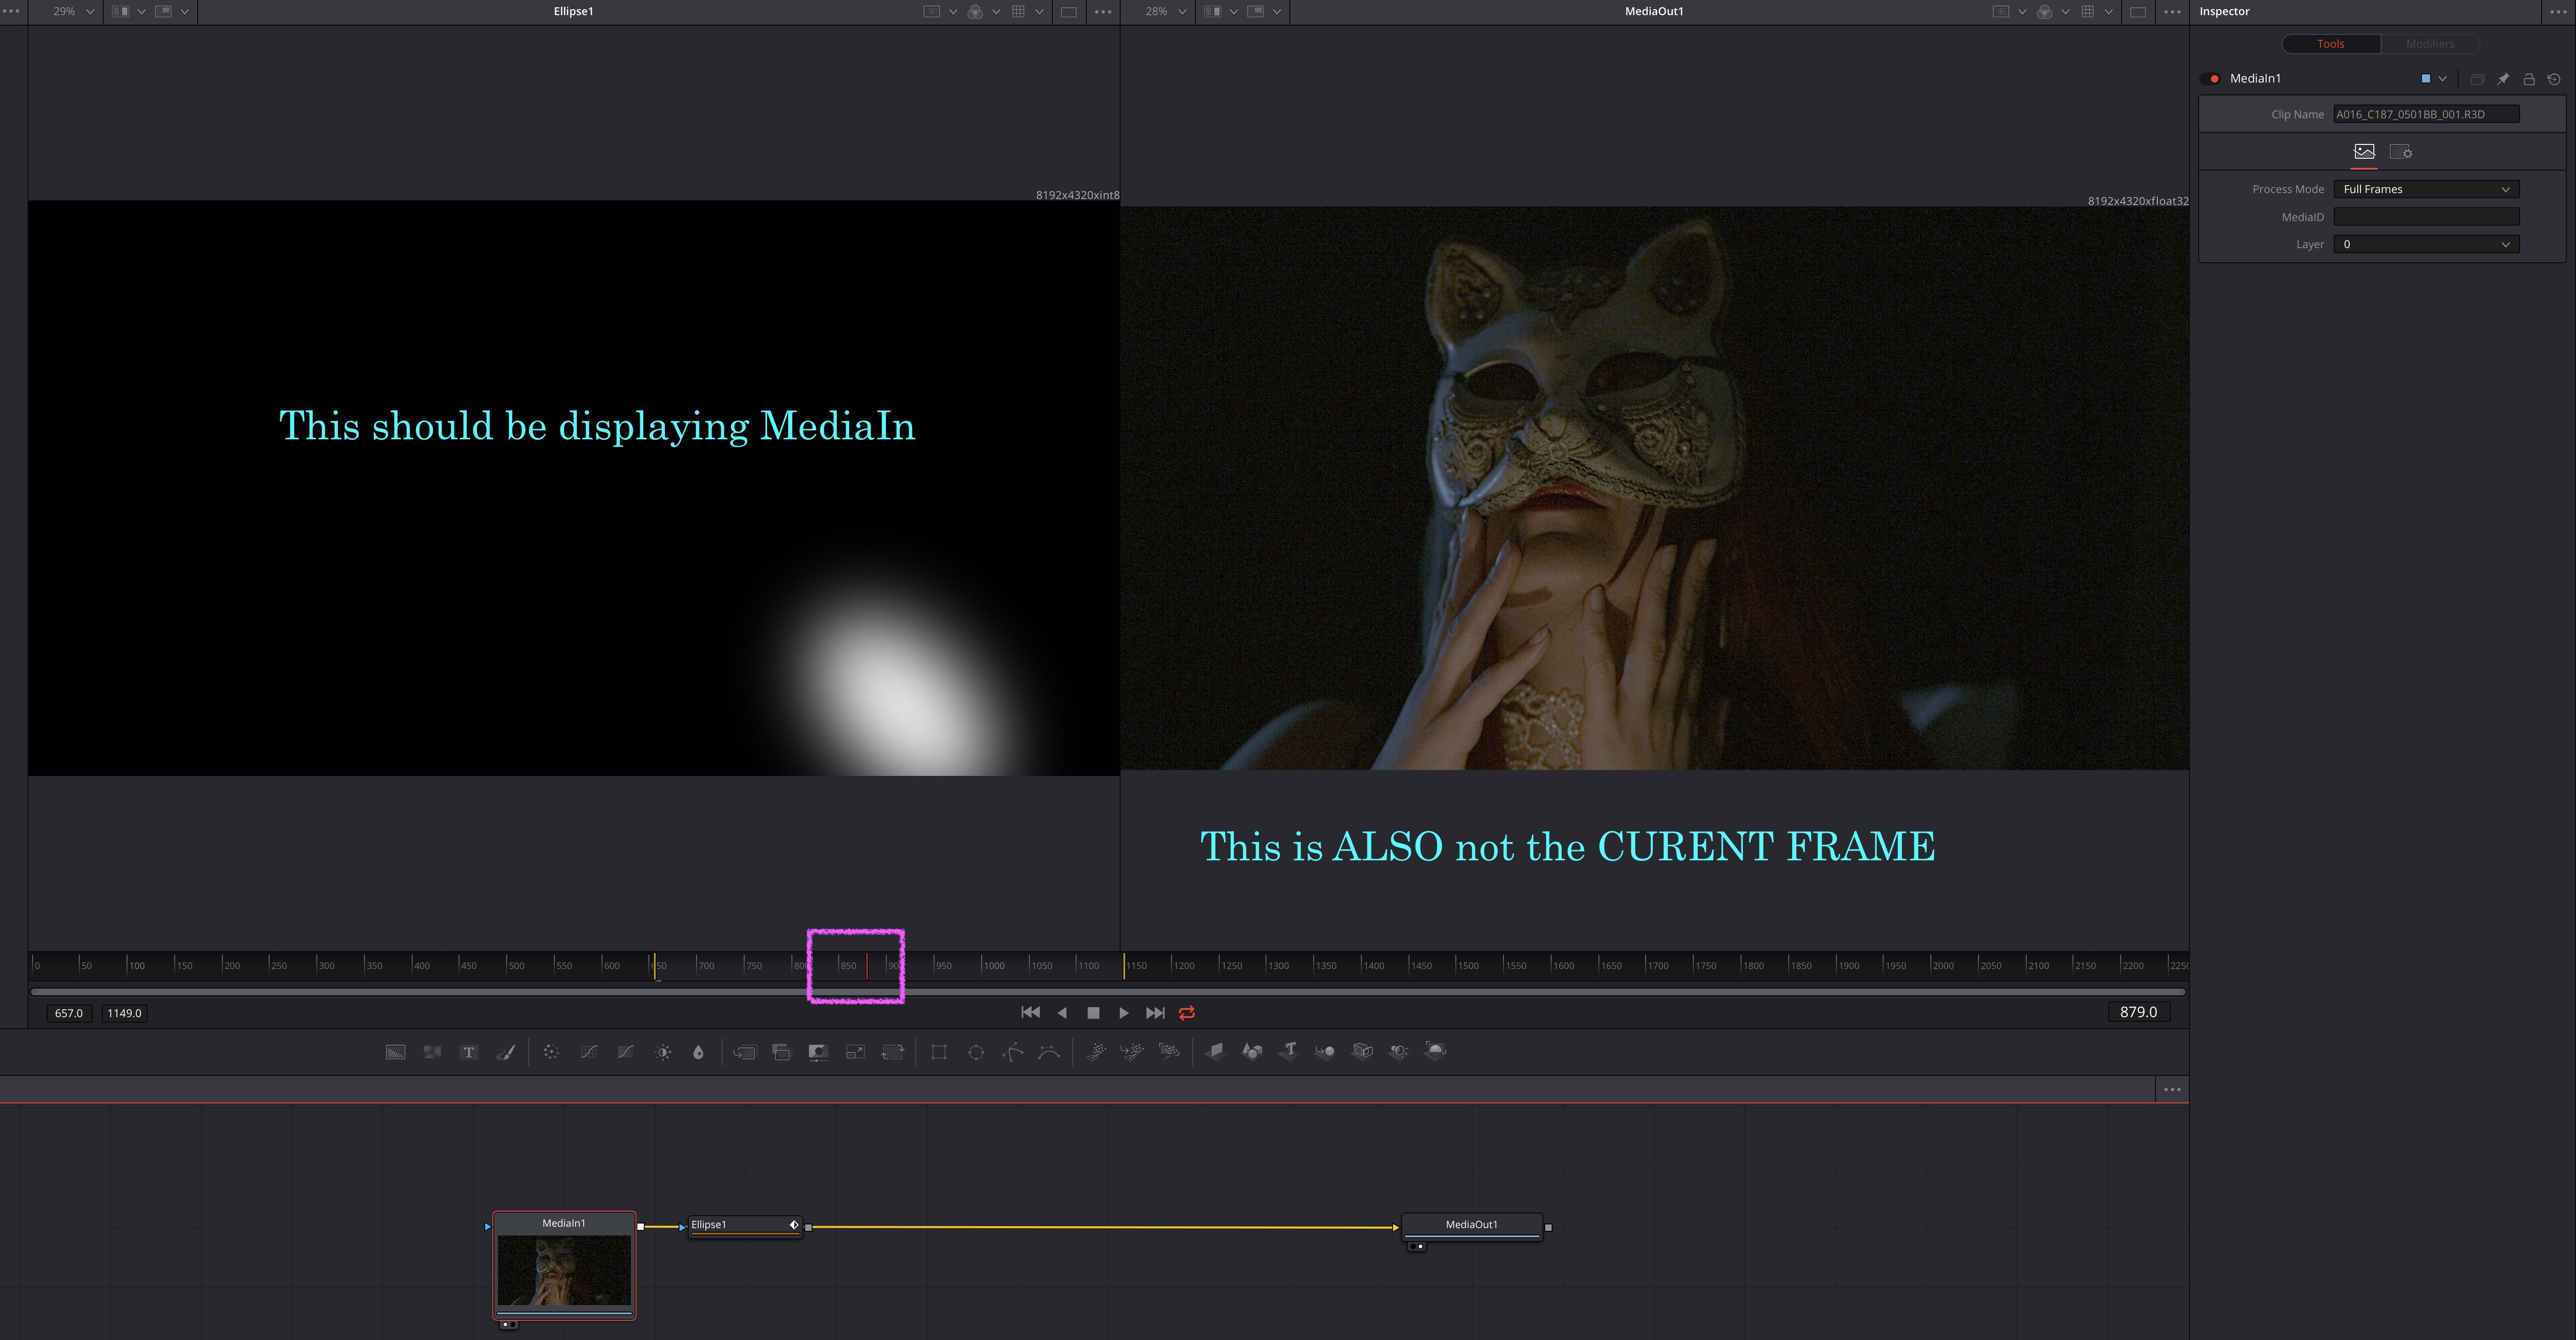Add a Blur node from toolbar
Image resolution: width=2576 pixels, height=1340 pixels.
click(x=698, y=1052)
